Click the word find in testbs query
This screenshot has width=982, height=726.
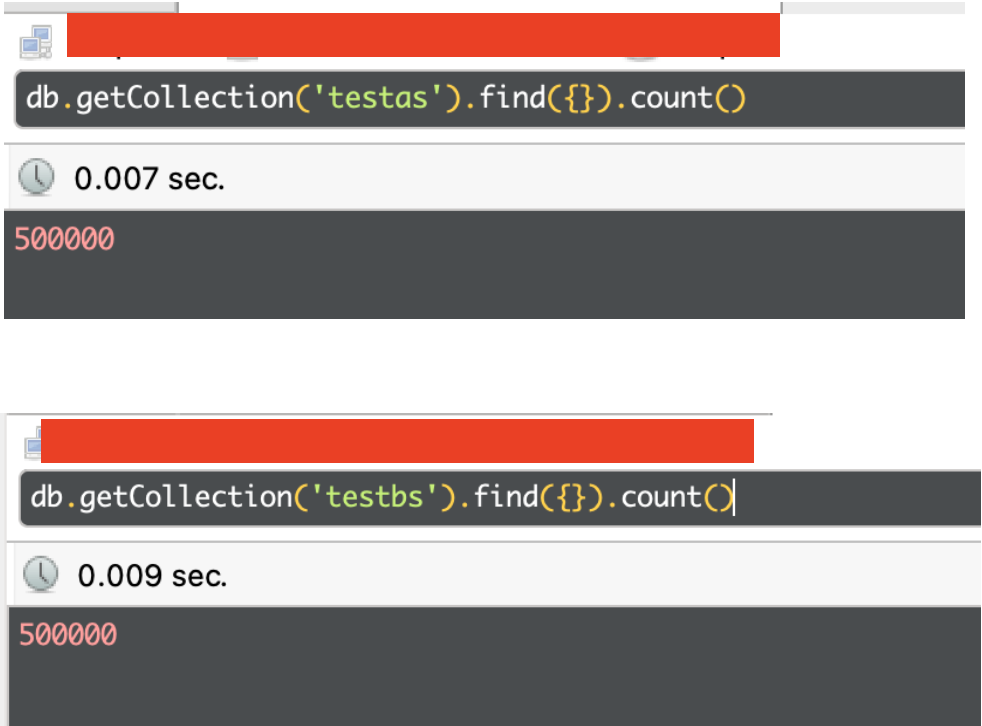505,496
